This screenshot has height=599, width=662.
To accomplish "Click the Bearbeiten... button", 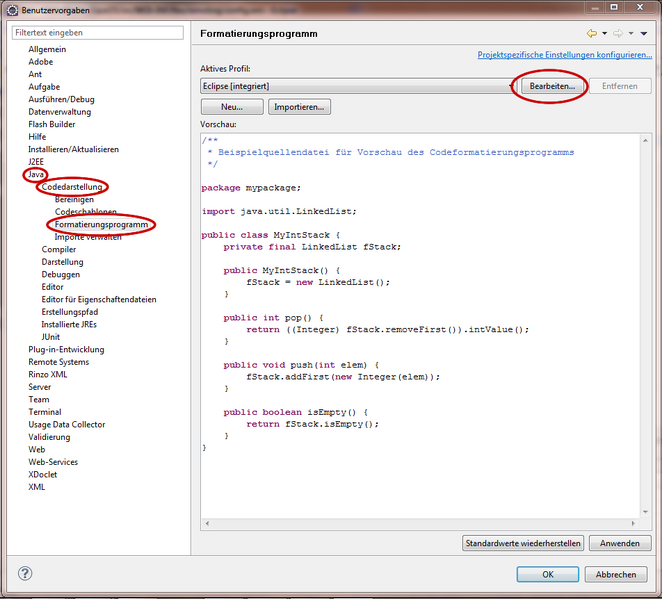I will pos(552,86).
